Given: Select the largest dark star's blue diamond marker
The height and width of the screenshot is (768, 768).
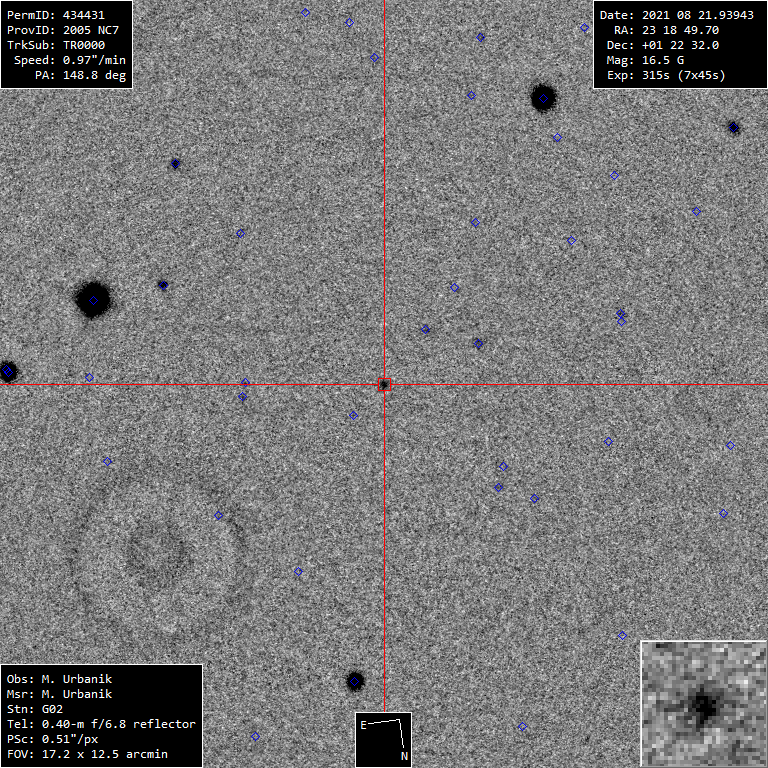Looking at the screenshot, I should pyautogui.click(x=94, y=301).
